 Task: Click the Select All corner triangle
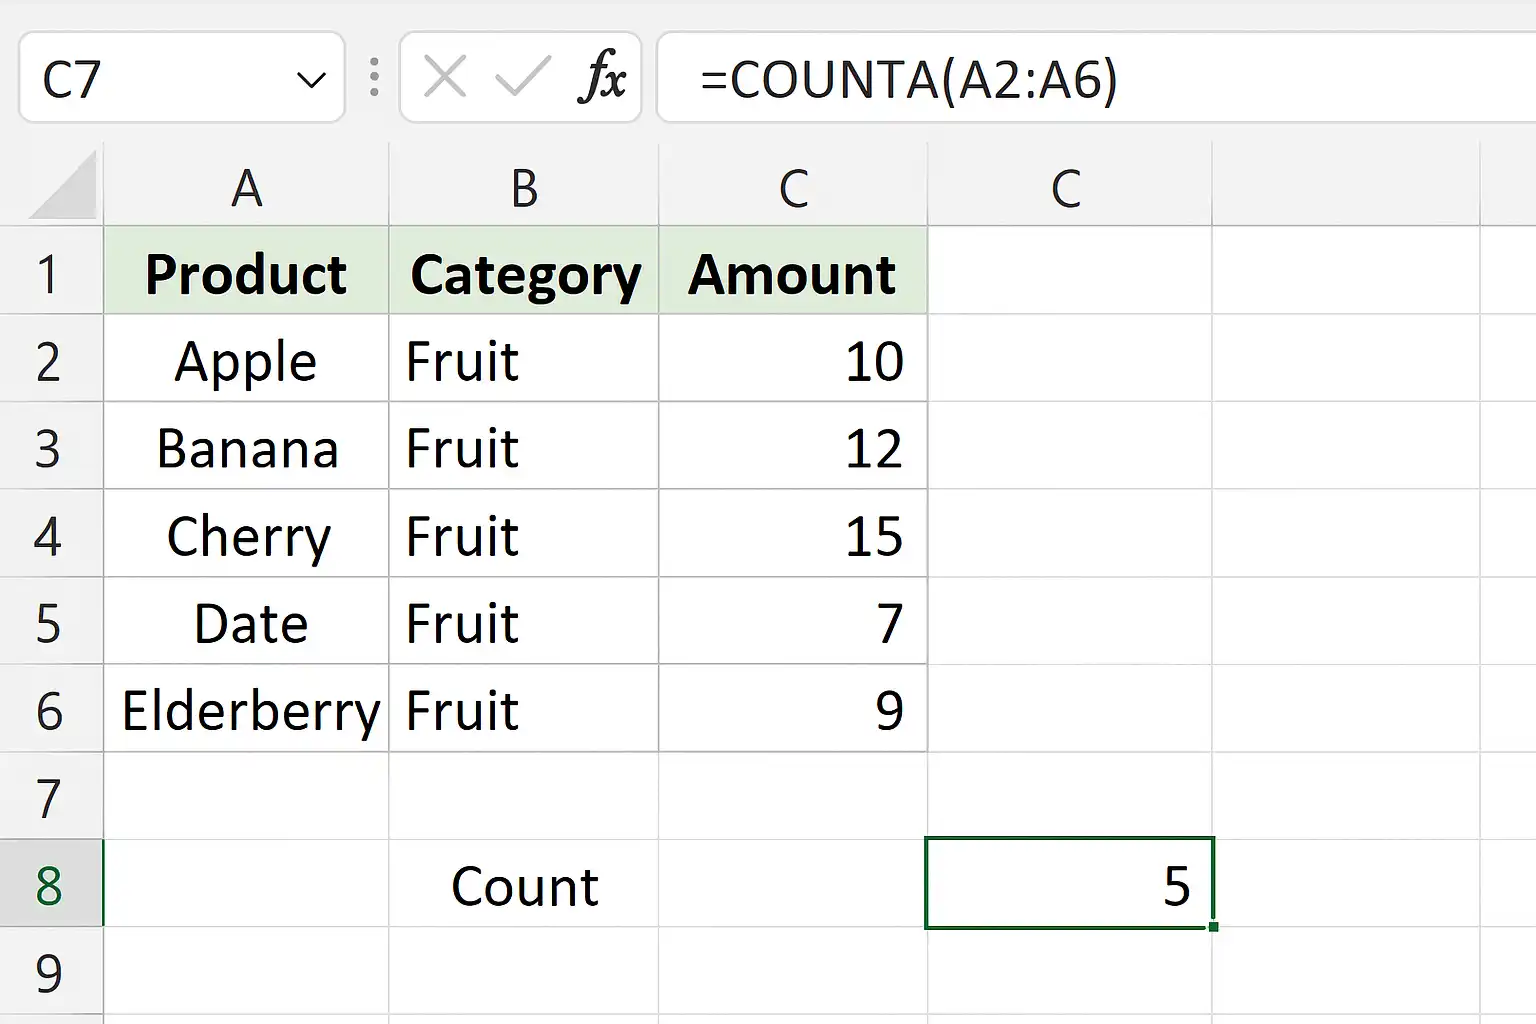[64, 187]
